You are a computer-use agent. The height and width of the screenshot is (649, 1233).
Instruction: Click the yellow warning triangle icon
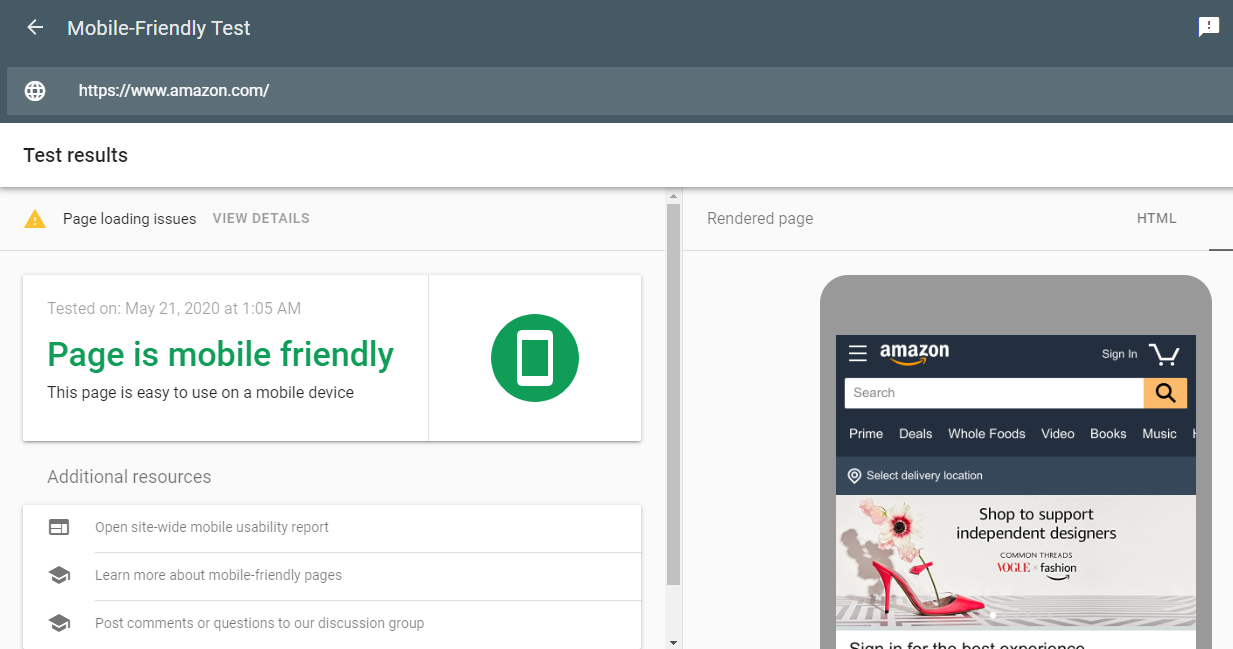point(35,219)
